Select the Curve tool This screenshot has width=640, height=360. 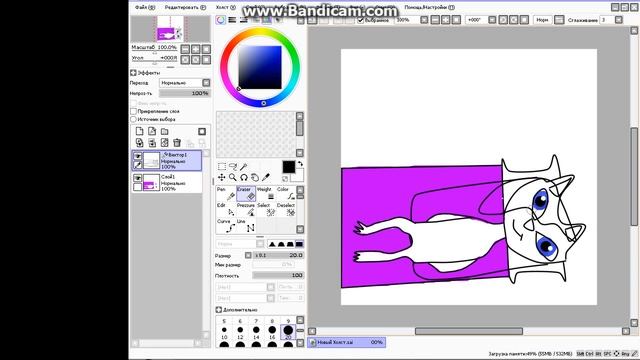click(226, 226)
